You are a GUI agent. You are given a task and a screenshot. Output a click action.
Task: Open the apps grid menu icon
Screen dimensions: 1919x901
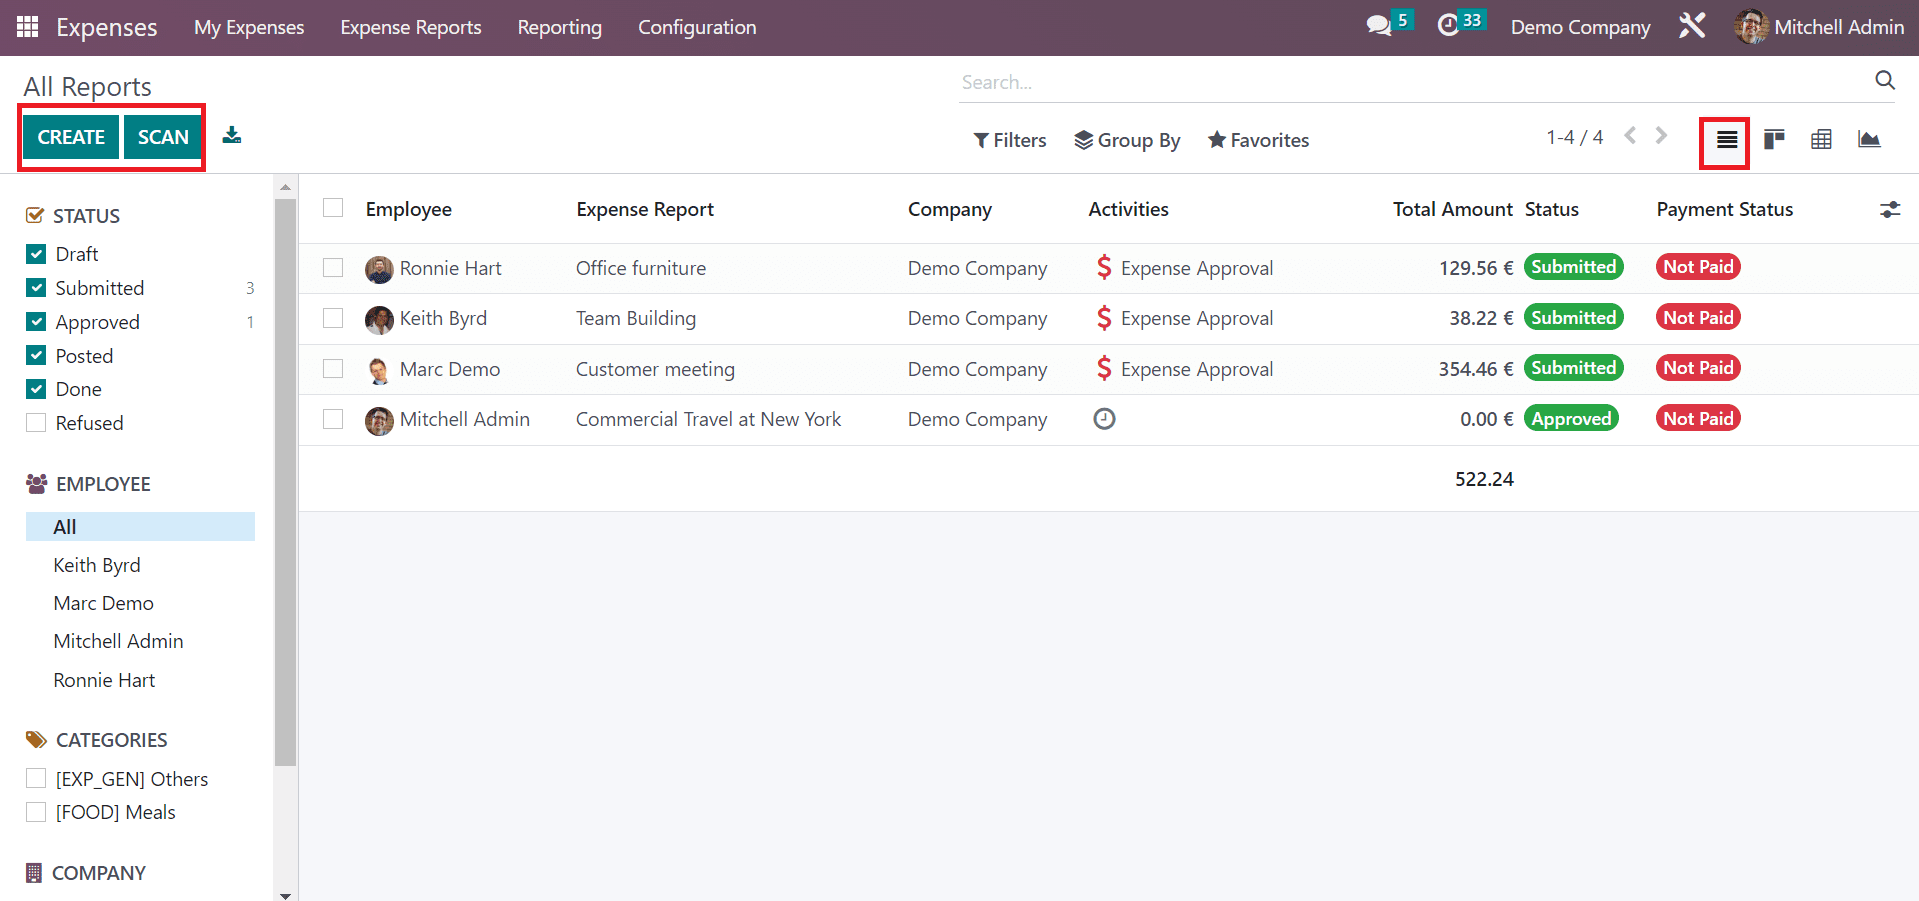(27, 27)
